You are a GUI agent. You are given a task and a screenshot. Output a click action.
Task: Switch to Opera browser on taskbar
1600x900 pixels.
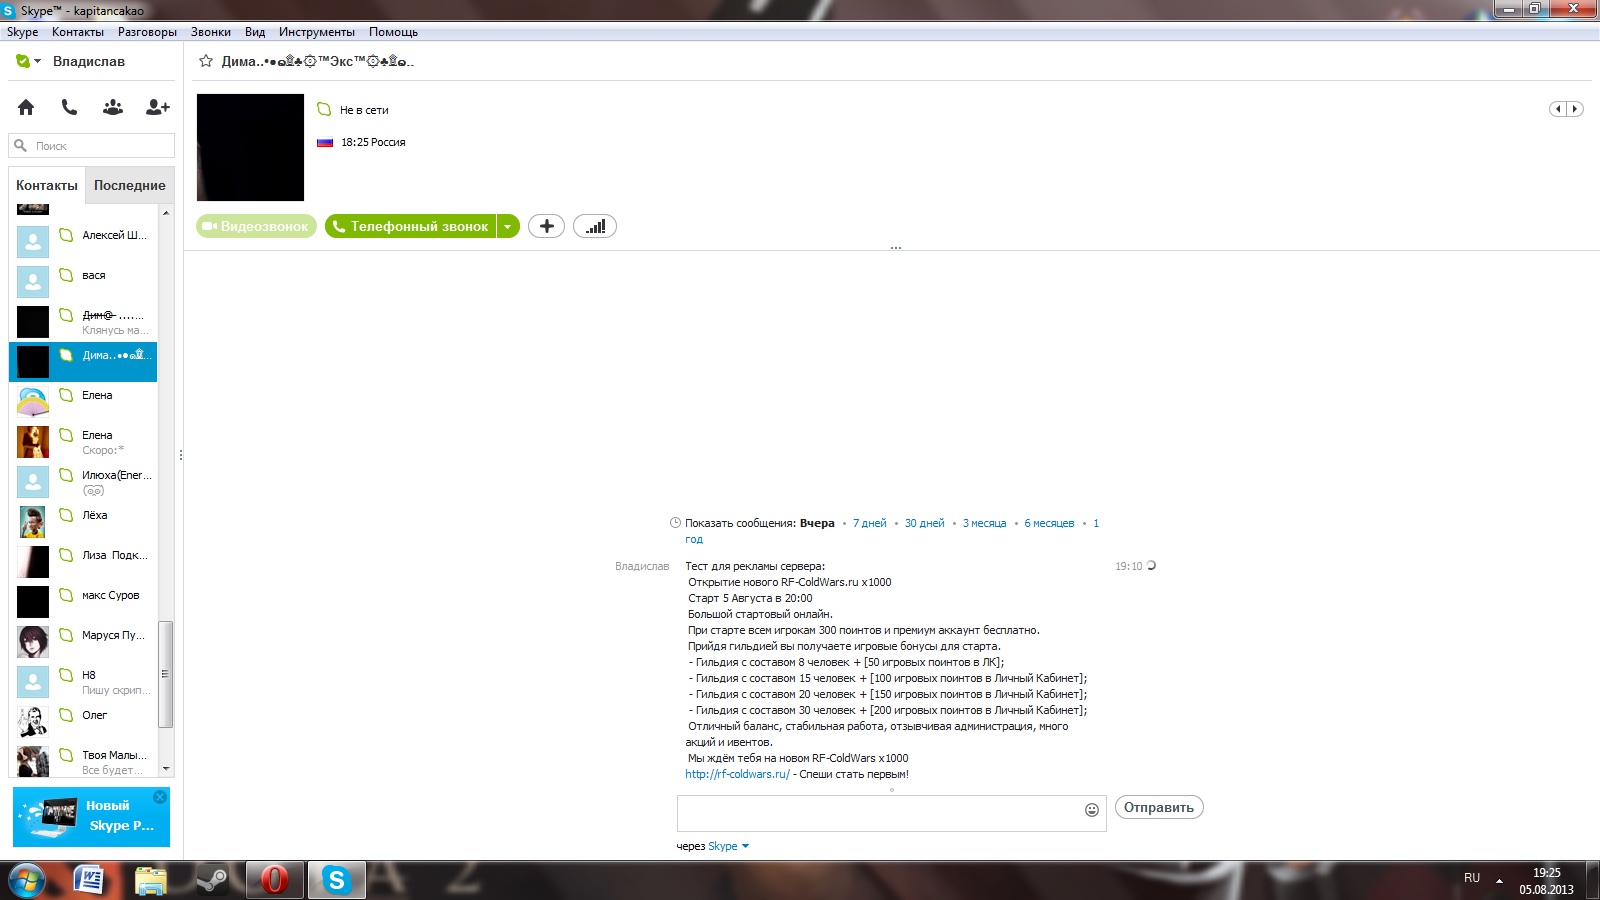click(275, 880)
